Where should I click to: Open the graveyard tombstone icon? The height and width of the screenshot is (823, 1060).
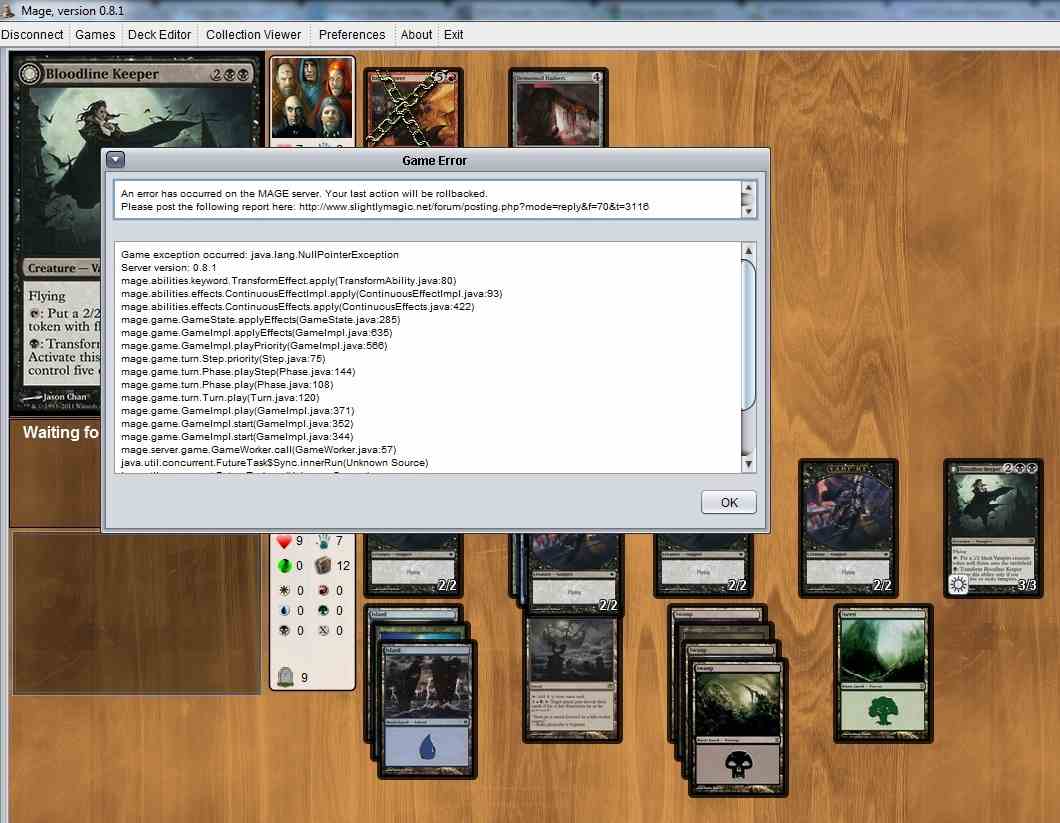[285, 676]
